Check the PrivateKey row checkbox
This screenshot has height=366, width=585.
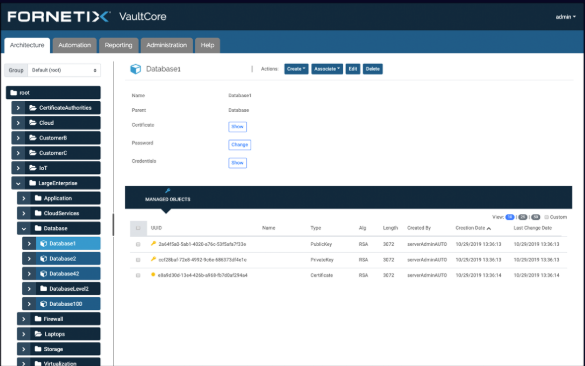point(138,260)
